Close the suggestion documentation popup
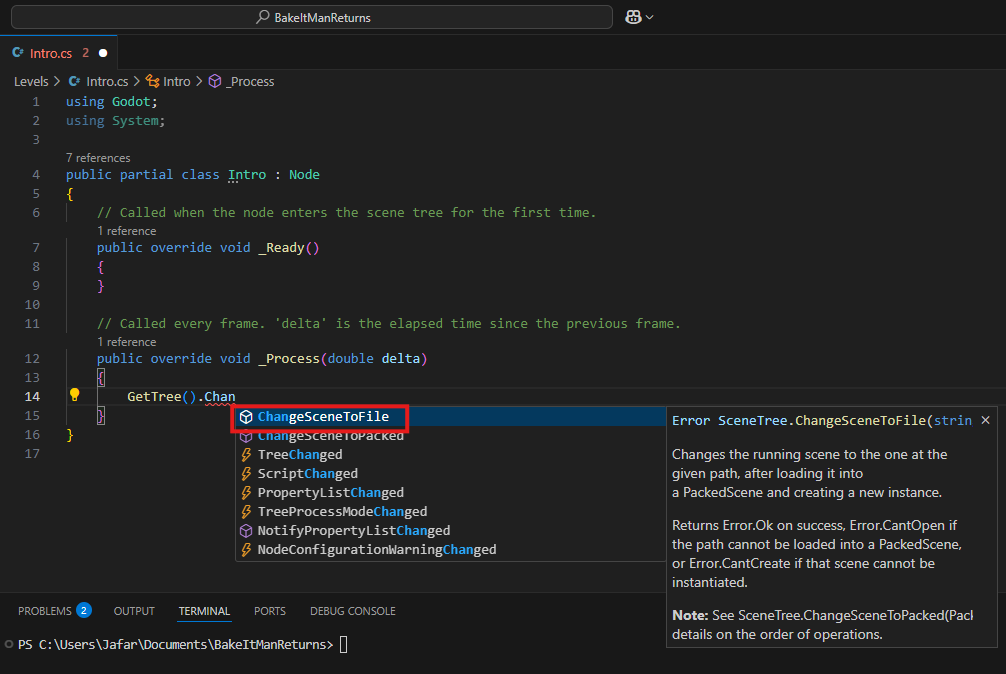This screenshot has width=1006, height=674. [x=985, y=420]
